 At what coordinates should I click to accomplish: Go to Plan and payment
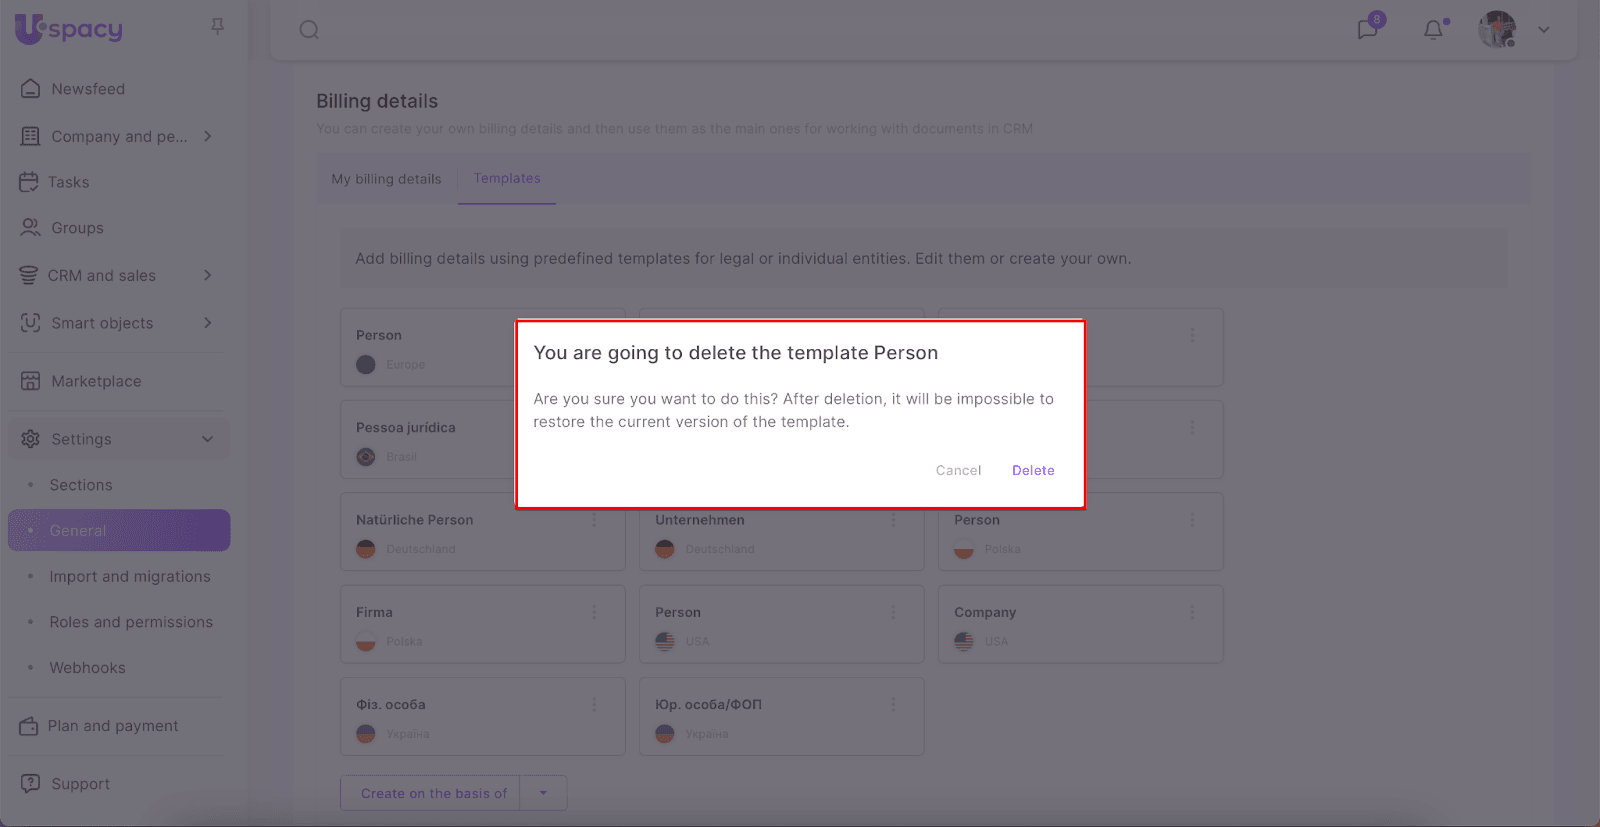[113, 726]
